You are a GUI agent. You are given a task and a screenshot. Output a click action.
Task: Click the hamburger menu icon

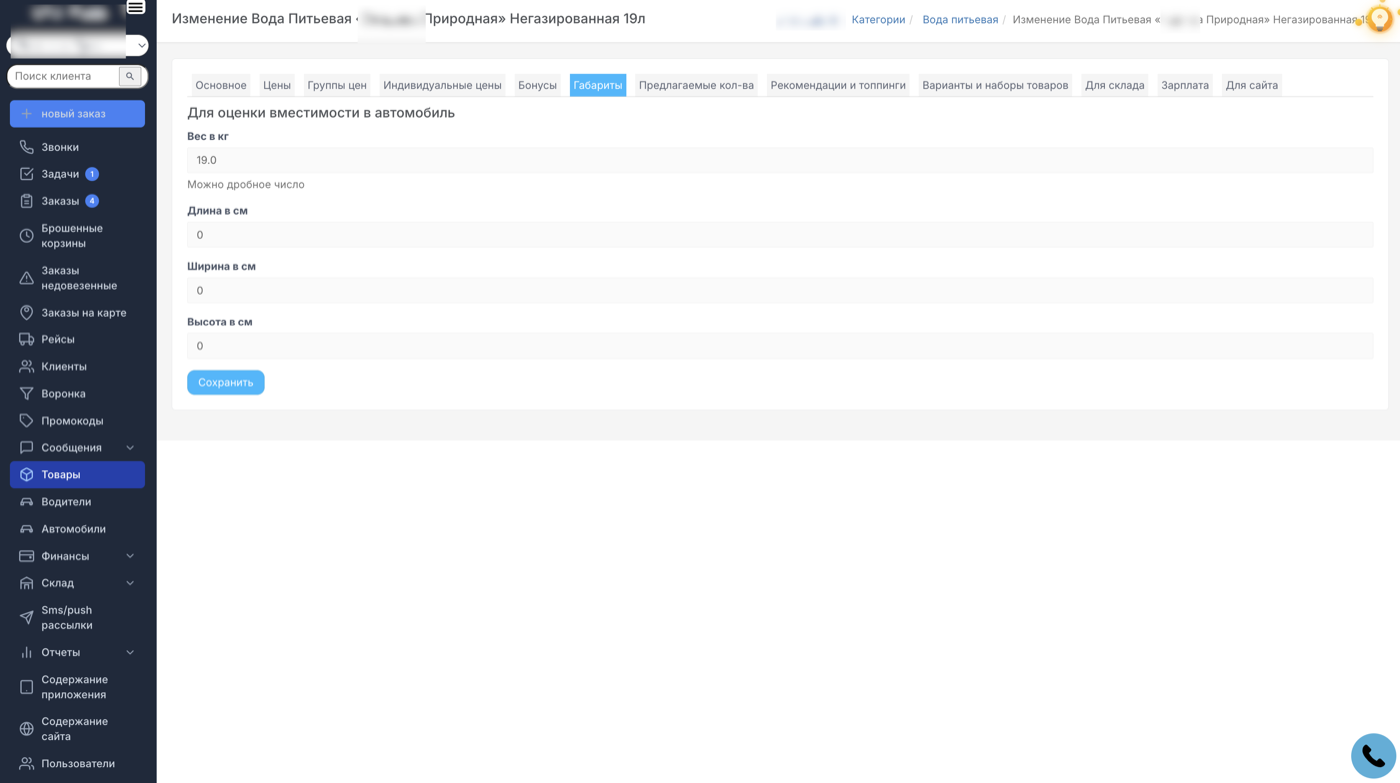[x=136, y=8]
